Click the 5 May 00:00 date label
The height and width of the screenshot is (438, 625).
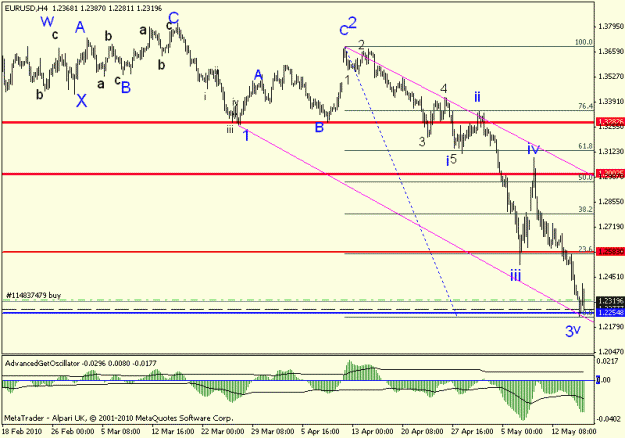(522, 432)
